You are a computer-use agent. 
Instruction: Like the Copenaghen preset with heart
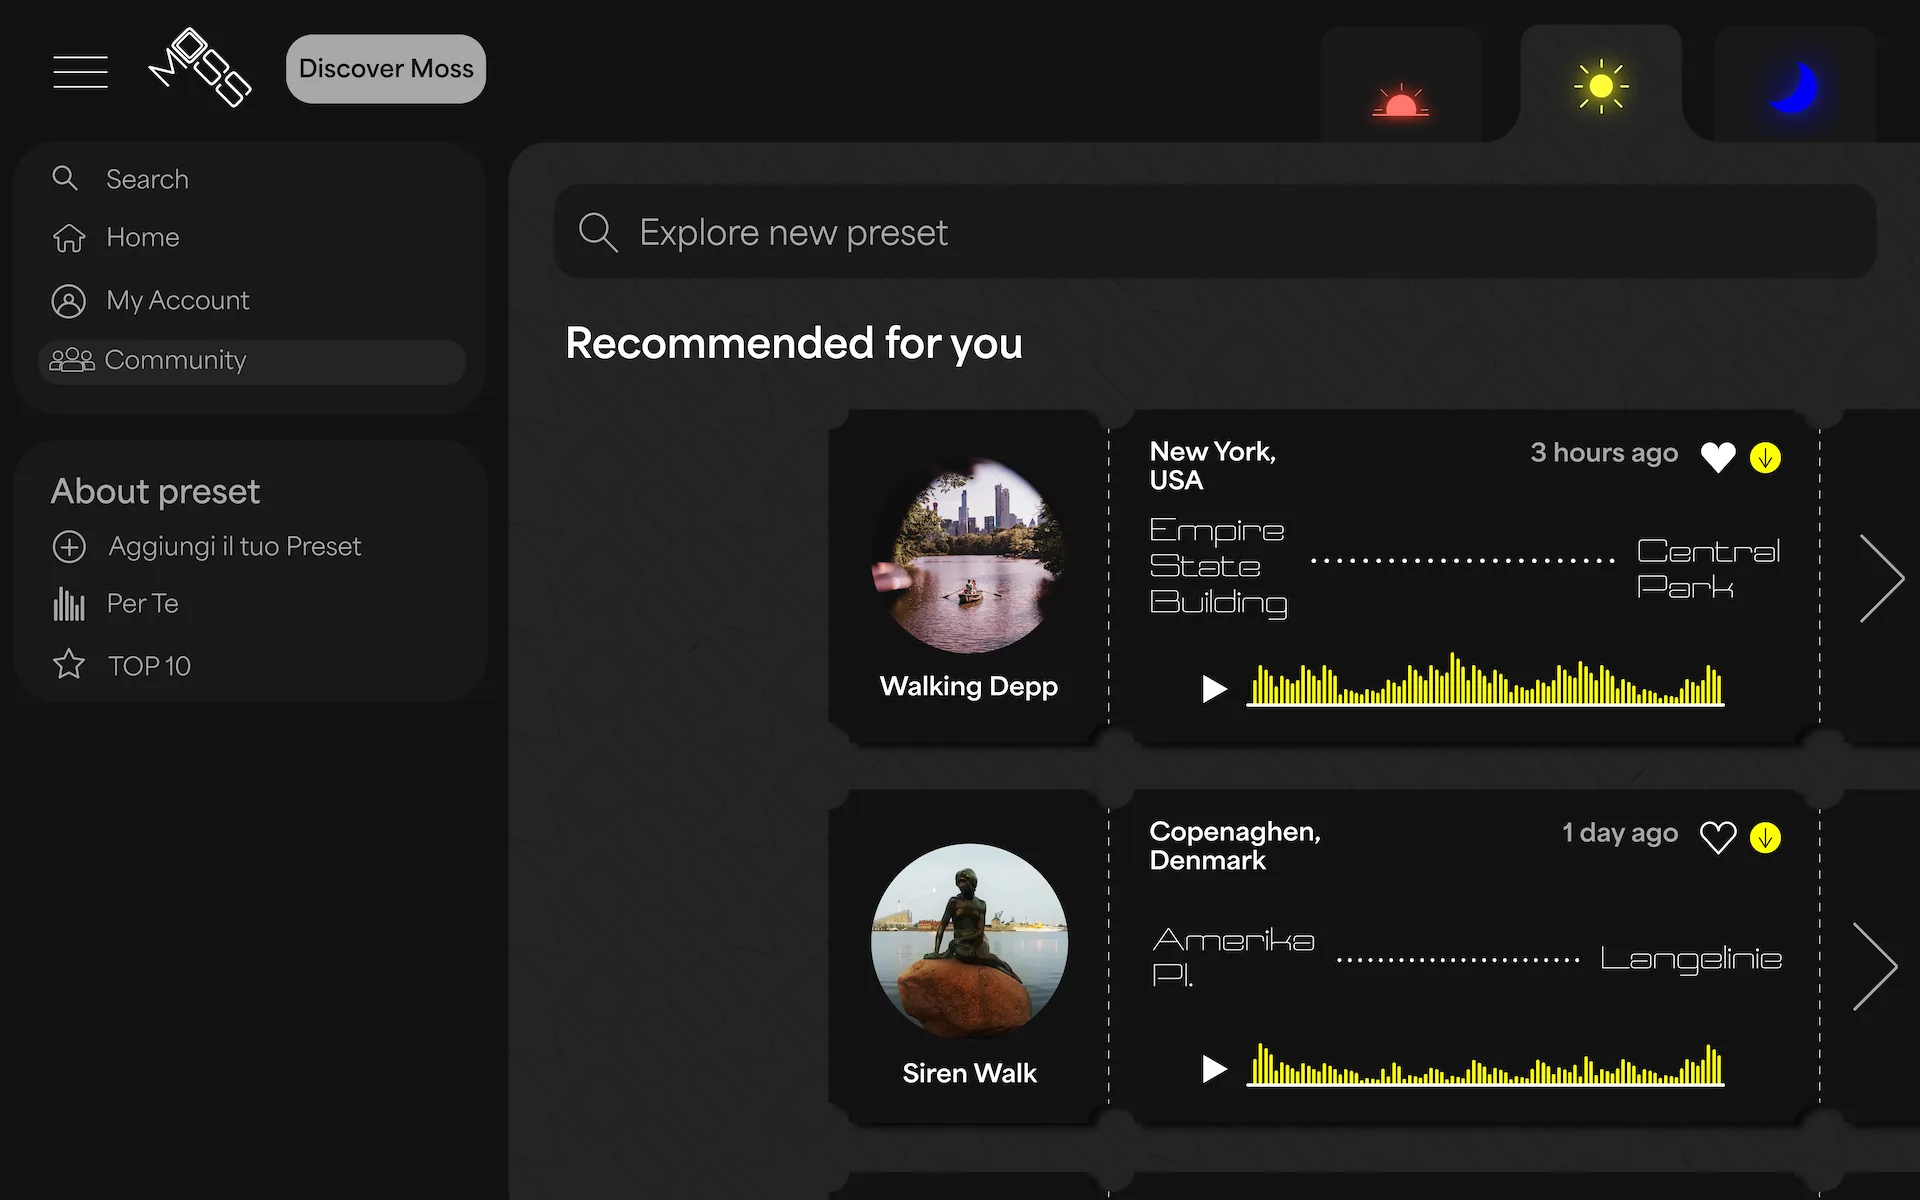pyautogui.click(x=1718, y=837)
